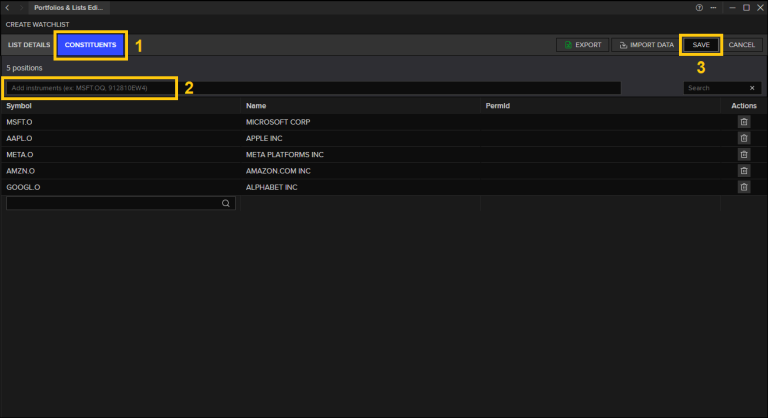Delete the GOOGL.O row with trash icon
Viewport: 768px width, 418px height.
point(744,187)
